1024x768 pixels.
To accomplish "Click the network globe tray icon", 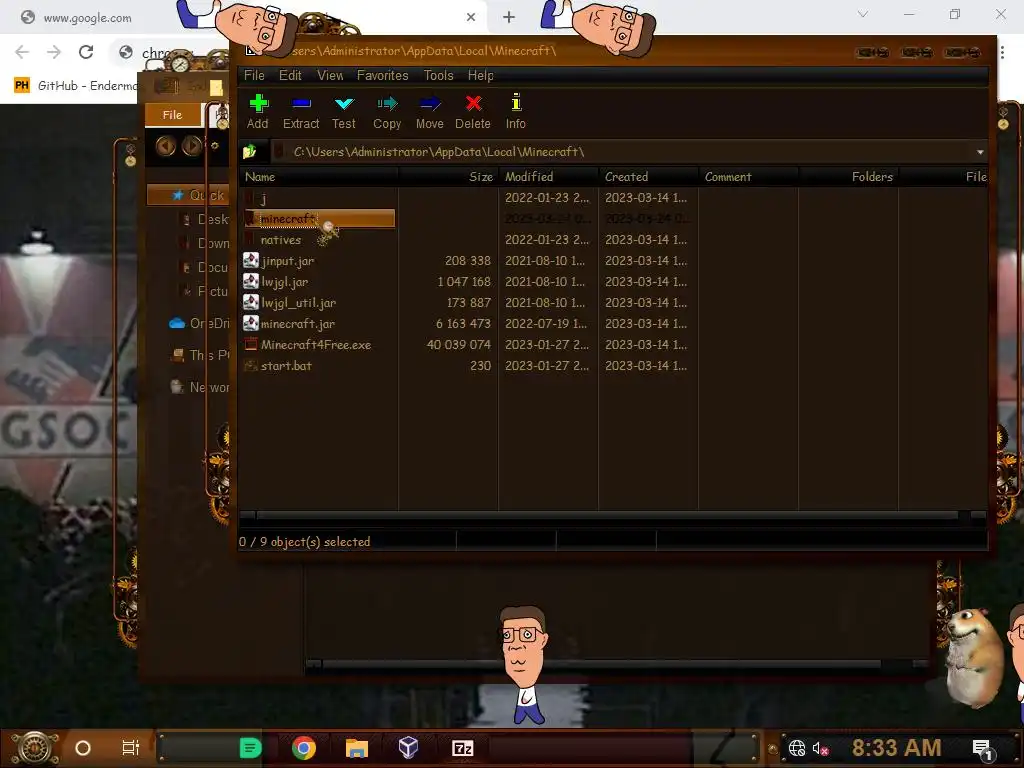I will (x=797, y=748).
